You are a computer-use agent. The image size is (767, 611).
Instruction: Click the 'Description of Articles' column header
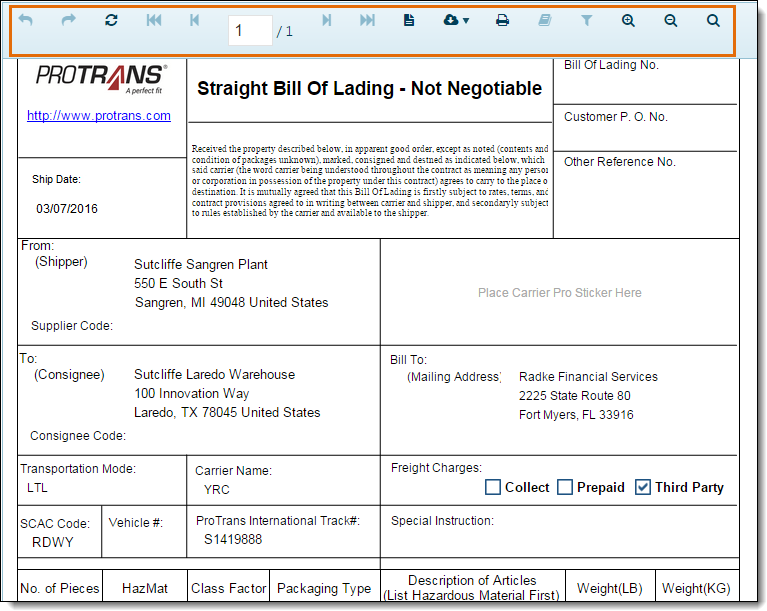pyautogui.click(x=472, y=581)
